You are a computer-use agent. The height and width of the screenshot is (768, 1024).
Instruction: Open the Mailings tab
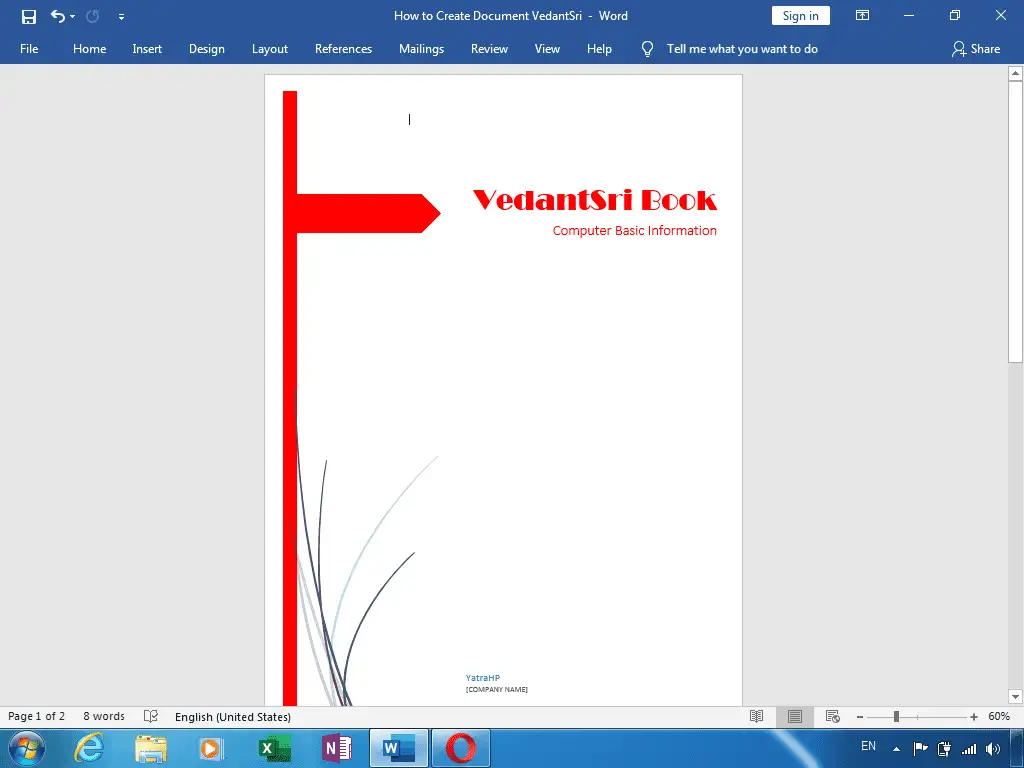tap(421, 49)
